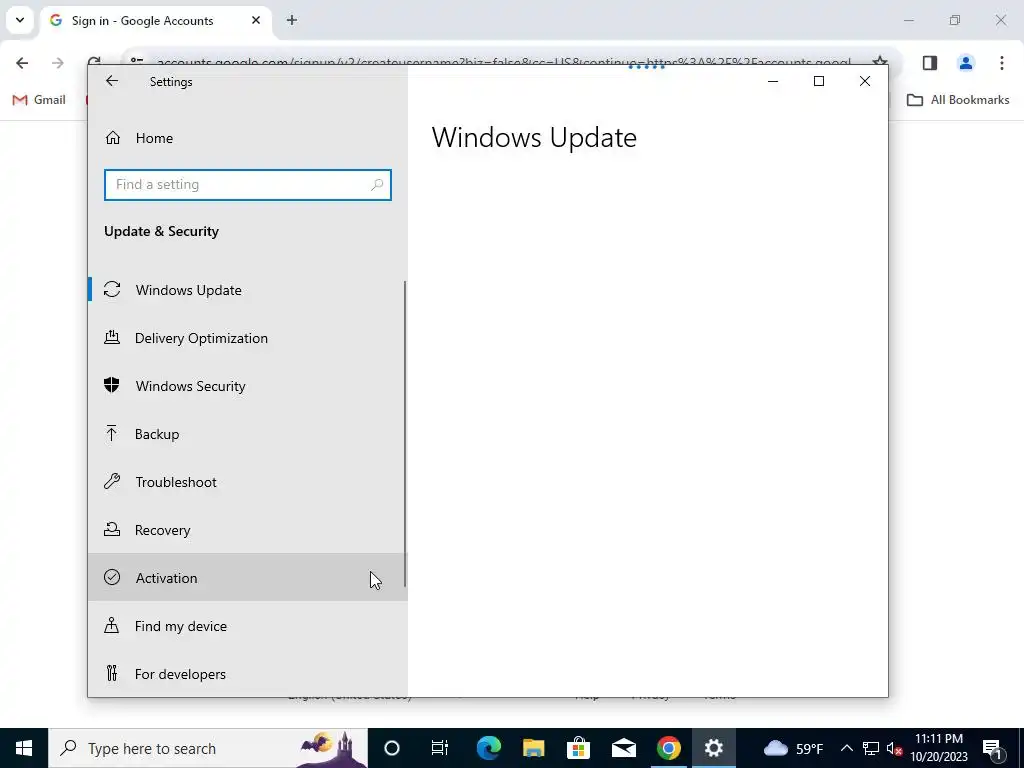Open Windows Start menu
The width and height of the screenshot is (1024, 768).
pyautogui.click(x=24, y=748)
